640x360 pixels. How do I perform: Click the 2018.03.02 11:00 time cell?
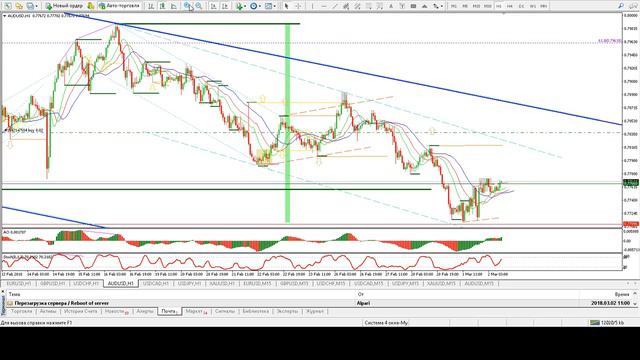(x=610, y=303)
